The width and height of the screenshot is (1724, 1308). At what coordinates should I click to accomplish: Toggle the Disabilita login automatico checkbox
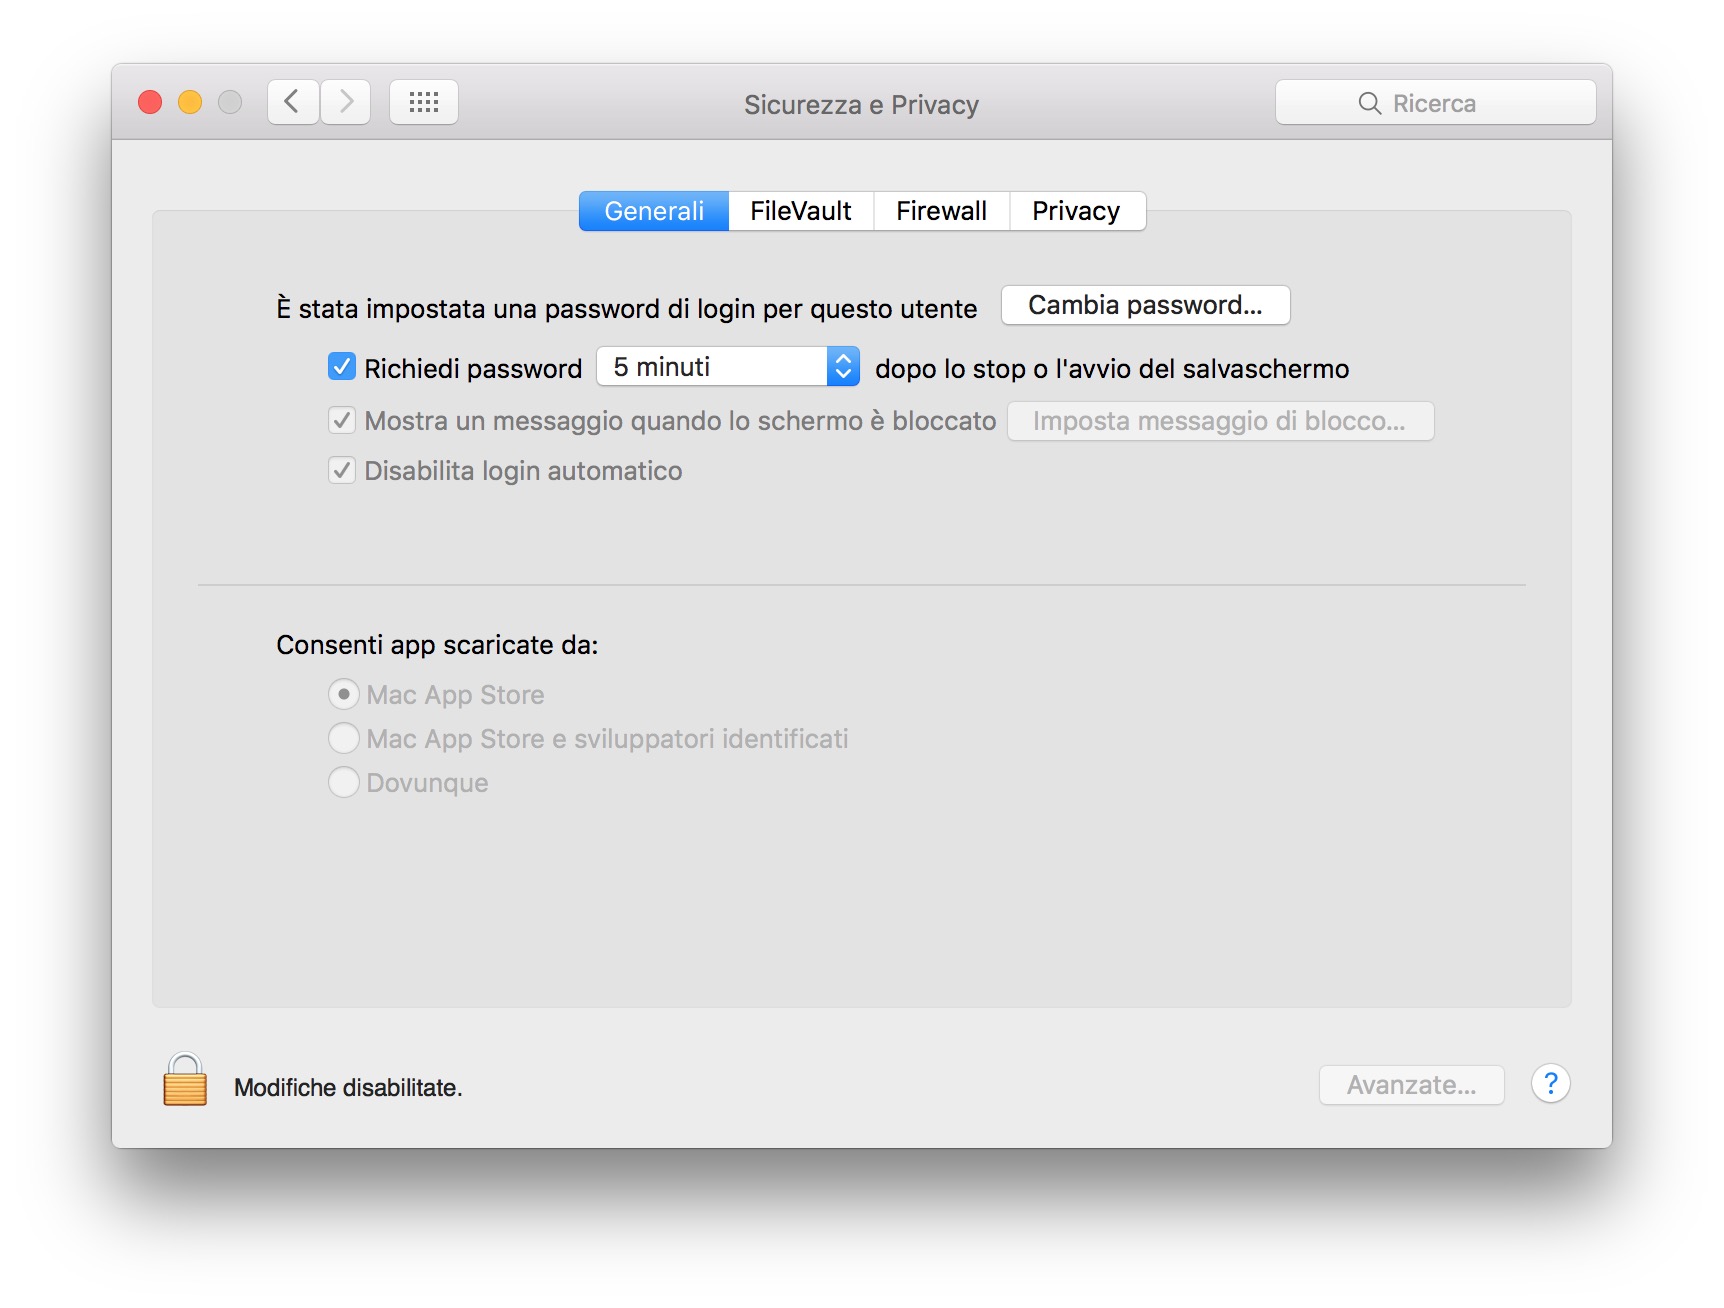click(x=342, y=470)
